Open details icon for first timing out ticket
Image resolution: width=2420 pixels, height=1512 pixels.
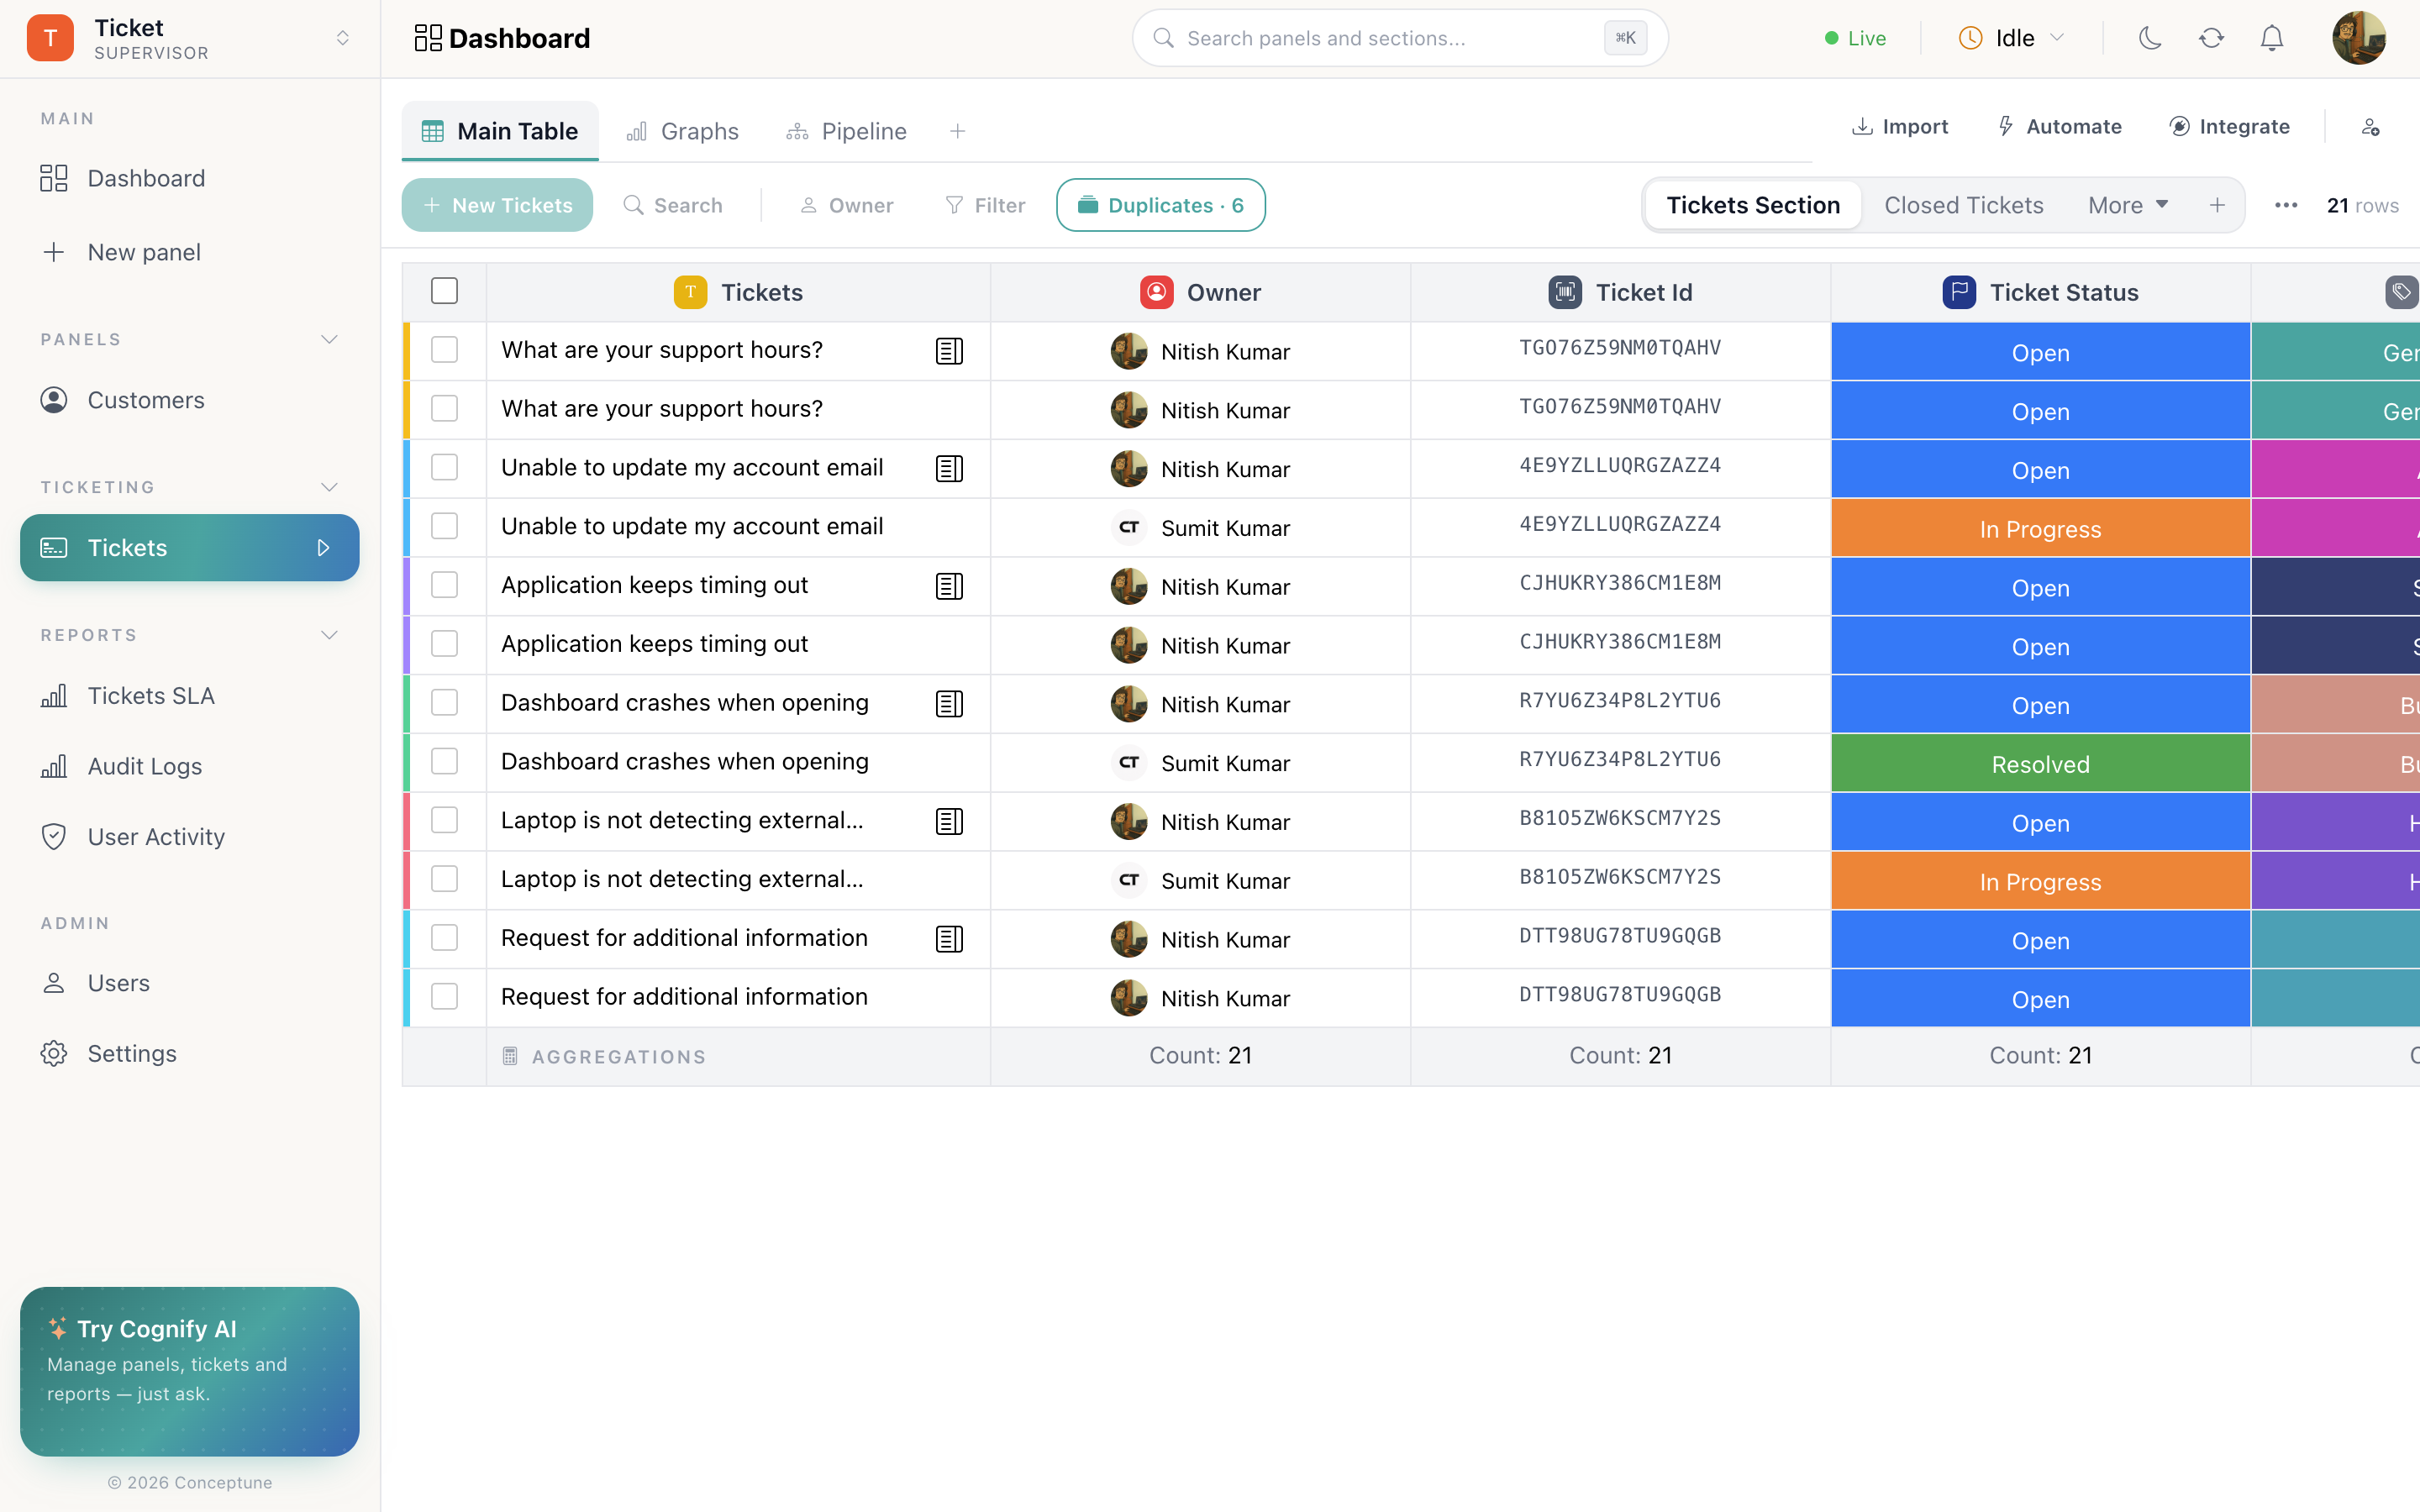[949, 587]
